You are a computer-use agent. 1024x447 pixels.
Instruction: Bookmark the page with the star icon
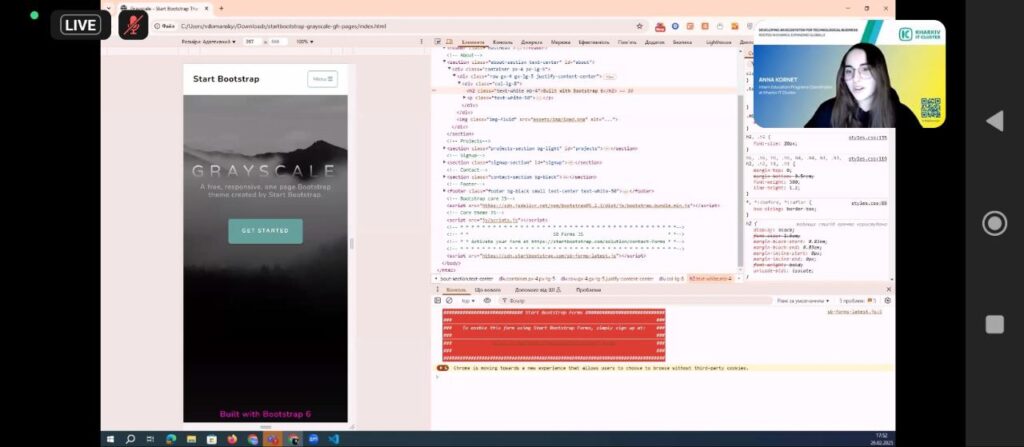coord(639,26)
